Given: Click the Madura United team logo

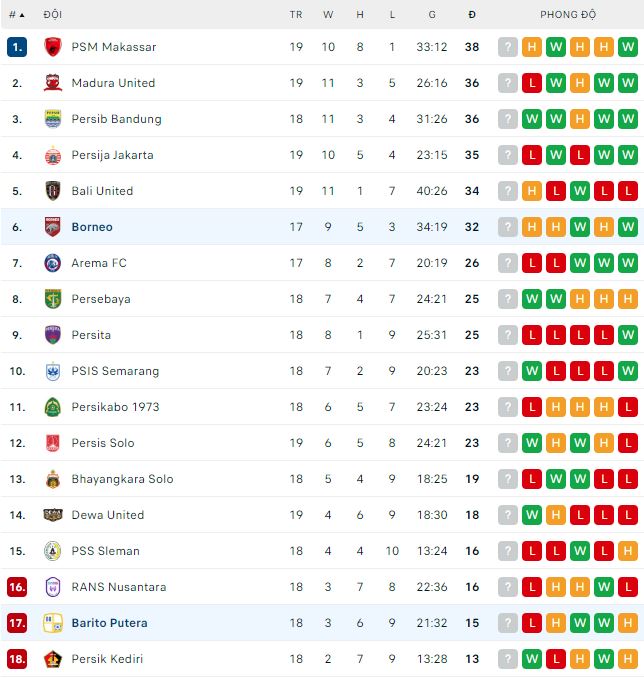Looking at the screenshot, I should [53, 83].
